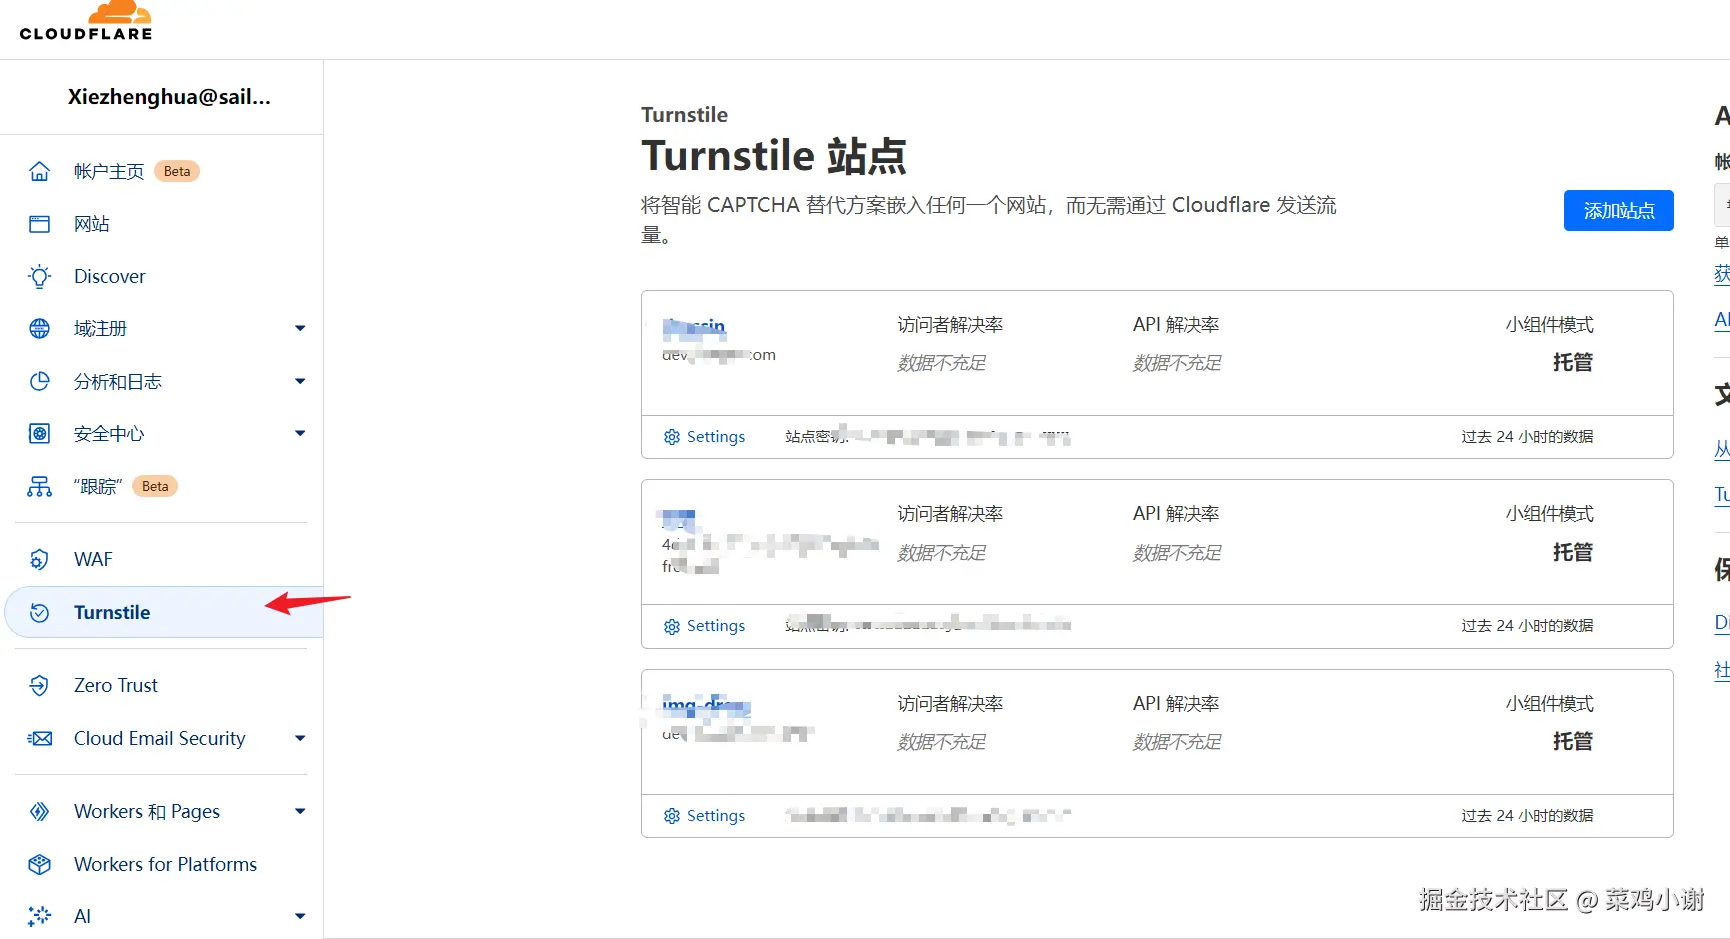Open Settings for the second site

click(x=716, y=626)
